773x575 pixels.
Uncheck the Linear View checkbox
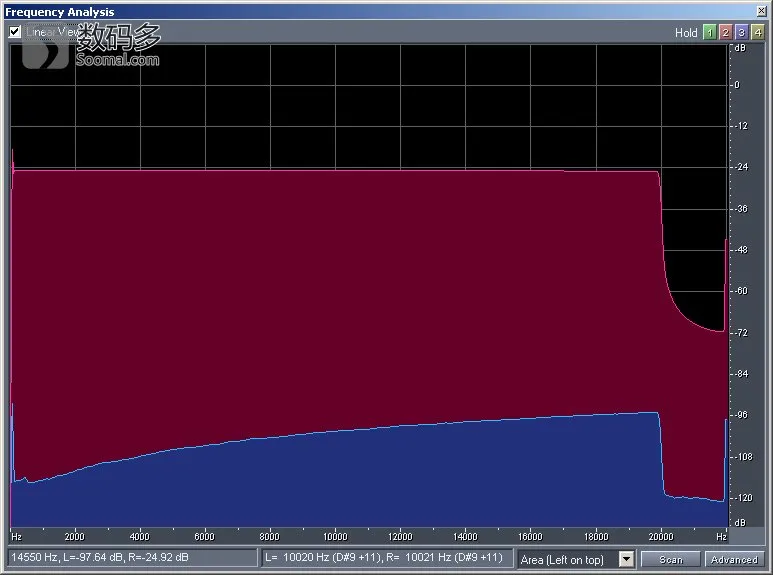pyautogui.click(x=15, y=32)
